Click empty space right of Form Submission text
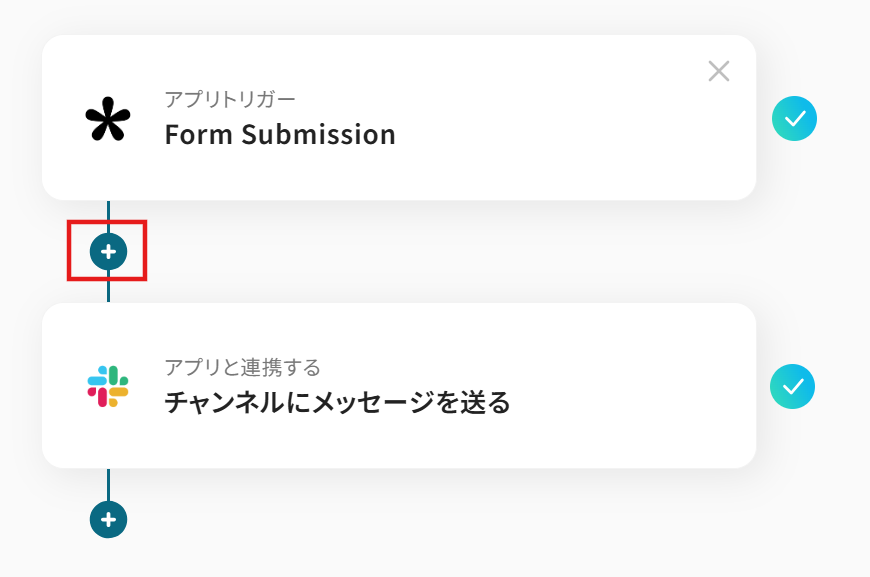870x577 pixels. click(x=555, y=135)
